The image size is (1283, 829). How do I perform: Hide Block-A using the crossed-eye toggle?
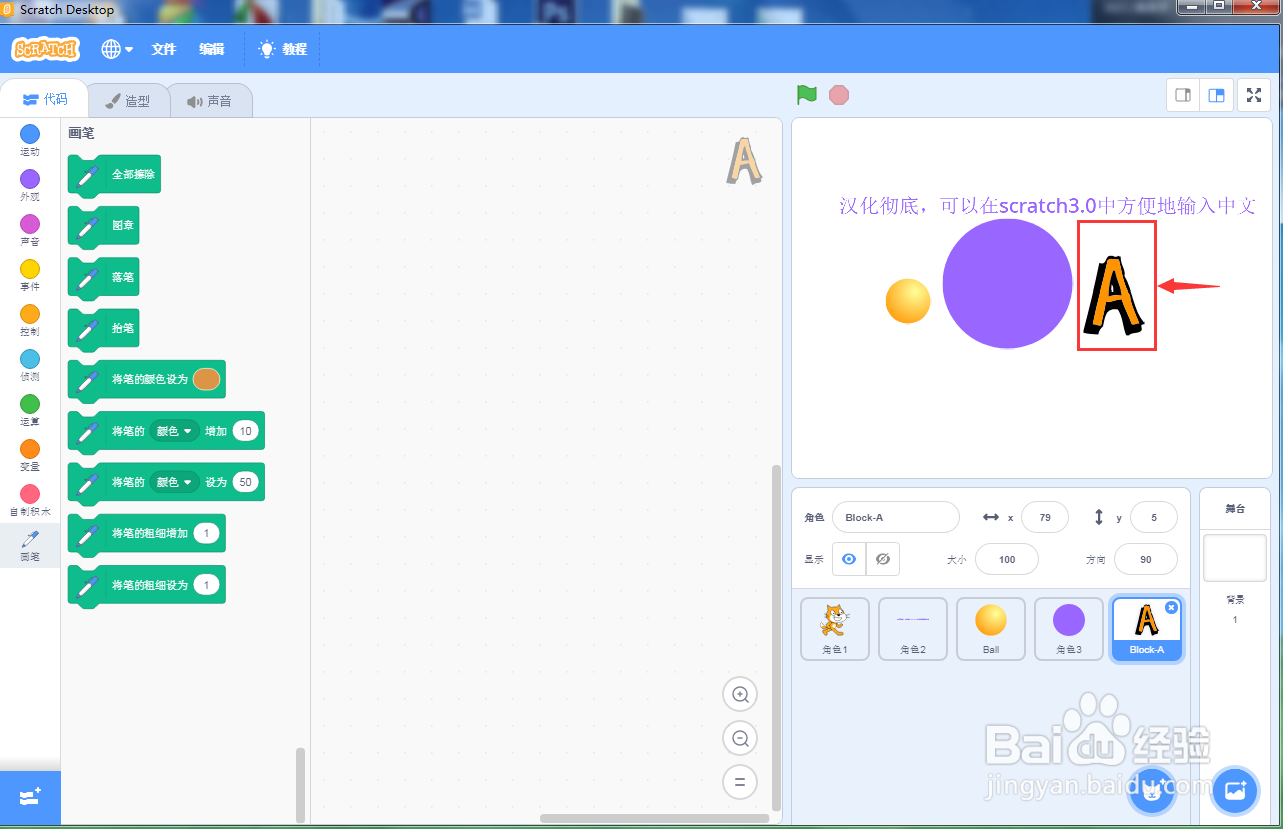[x=883, y=559]
